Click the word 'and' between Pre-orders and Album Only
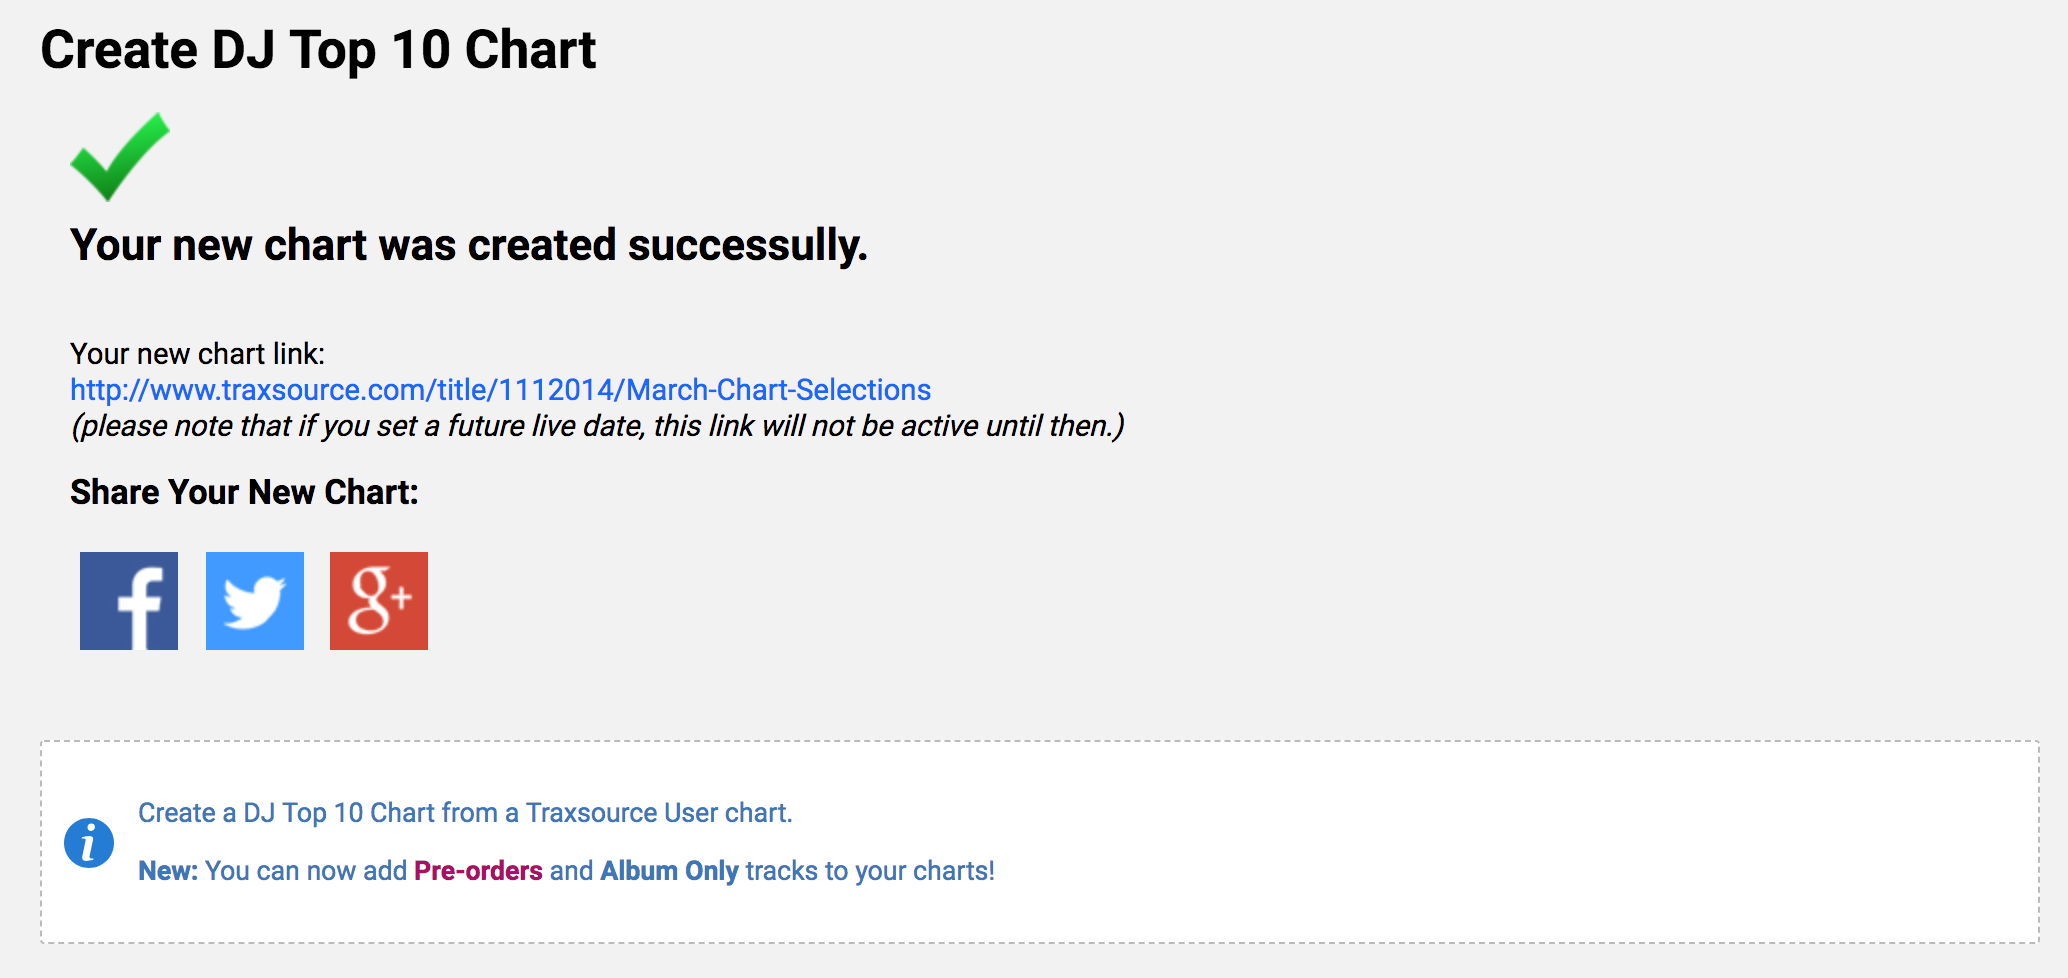 [571, 871]
